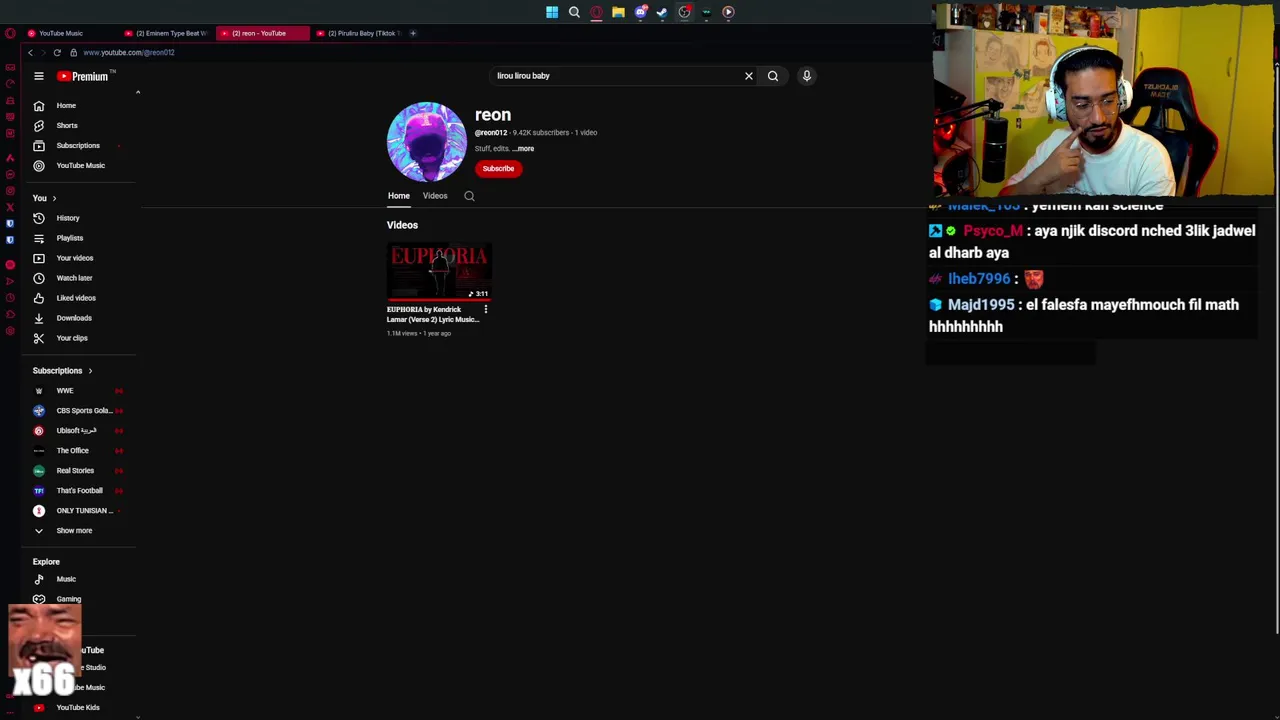Image resolution: width=1280 pixels, height=720 pixels.
Task: Click the sidebar scroll up arrow
Action: [138, 93]
